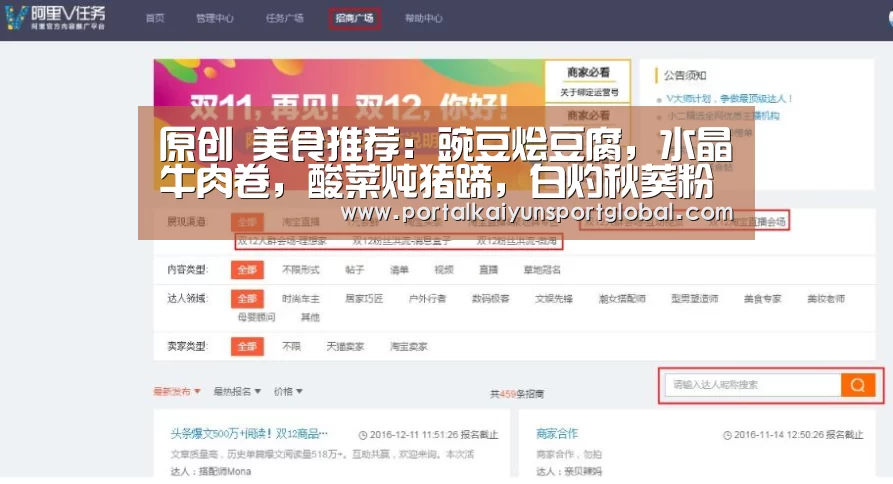
Task: Select 全部 in the 内容类型 row
Action: tap(247, 270)
